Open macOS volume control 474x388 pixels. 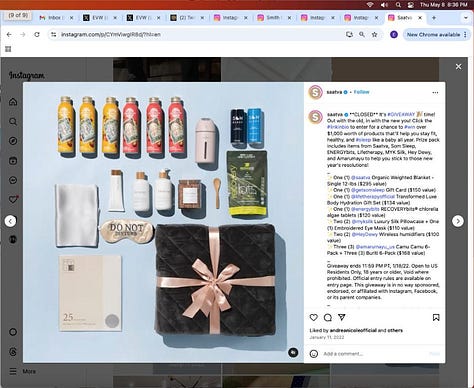click(384, 5)
